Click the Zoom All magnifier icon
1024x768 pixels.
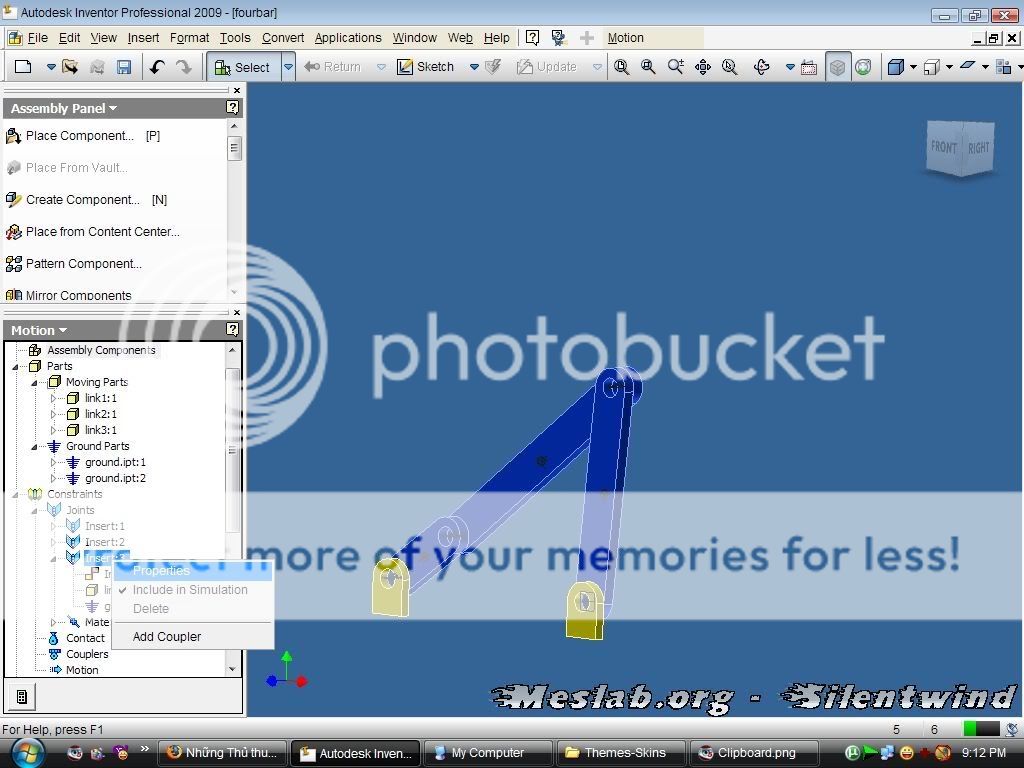621,67
